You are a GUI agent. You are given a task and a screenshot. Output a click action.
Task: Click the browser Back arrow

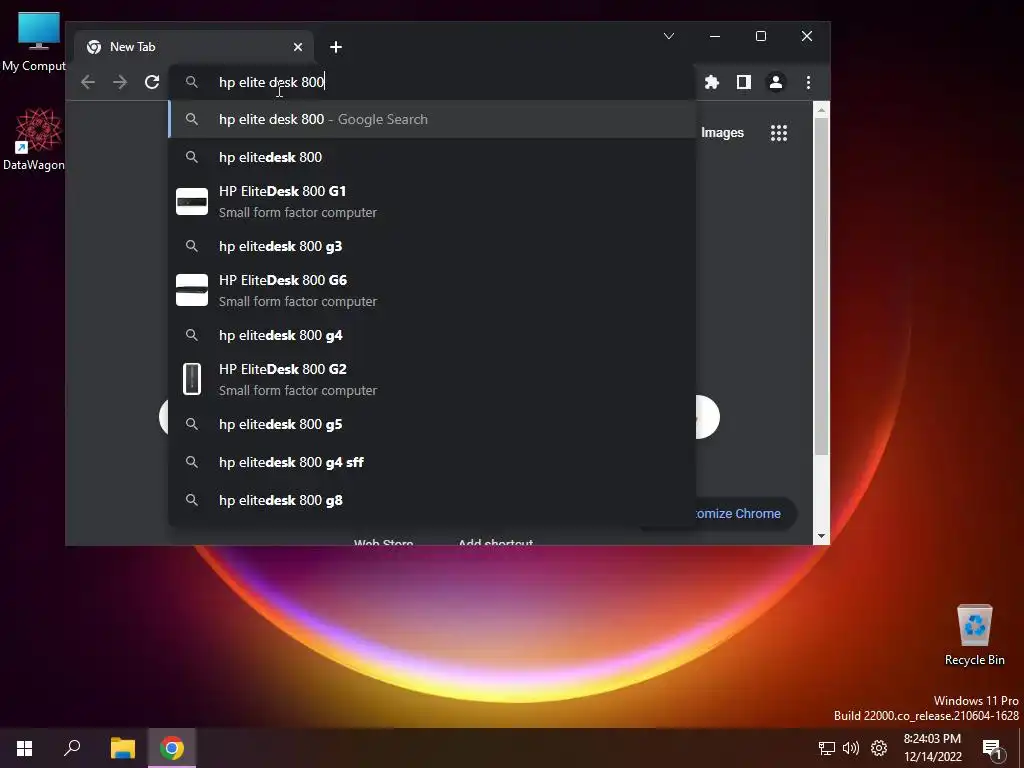pos(88,82)
